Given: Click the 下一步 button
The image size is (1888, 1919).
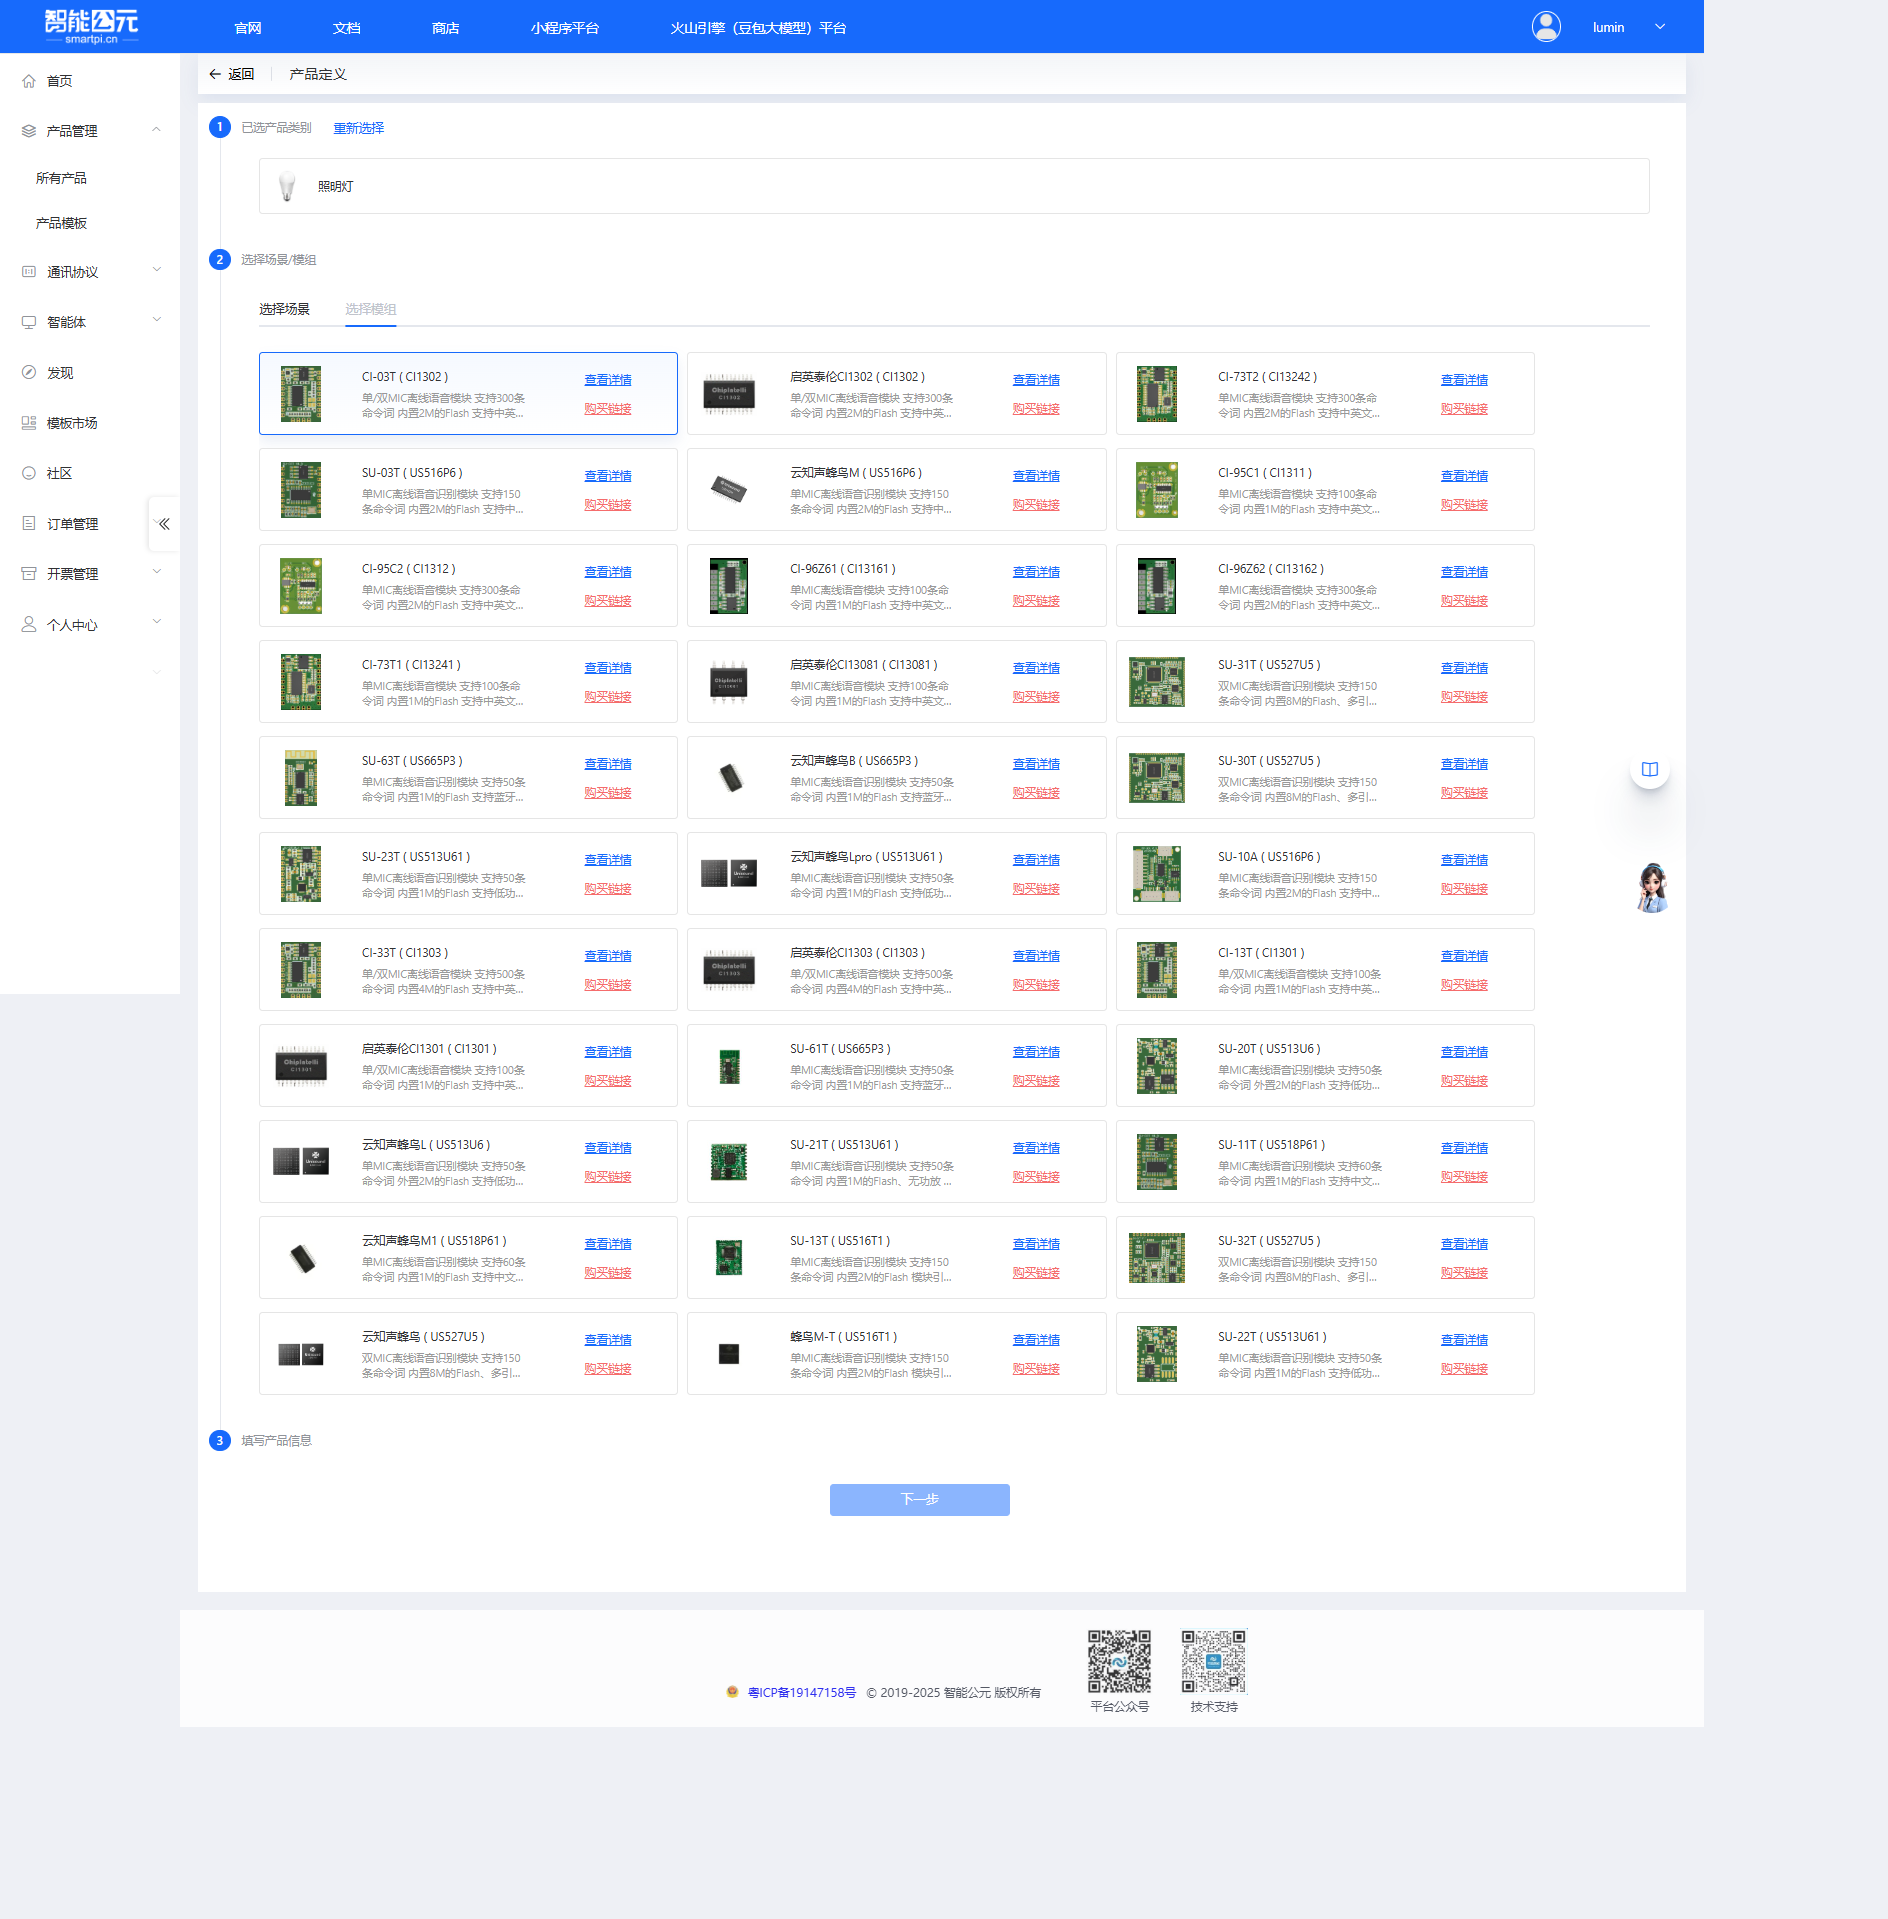Looking at the screenshot, I should point(919,1499).
